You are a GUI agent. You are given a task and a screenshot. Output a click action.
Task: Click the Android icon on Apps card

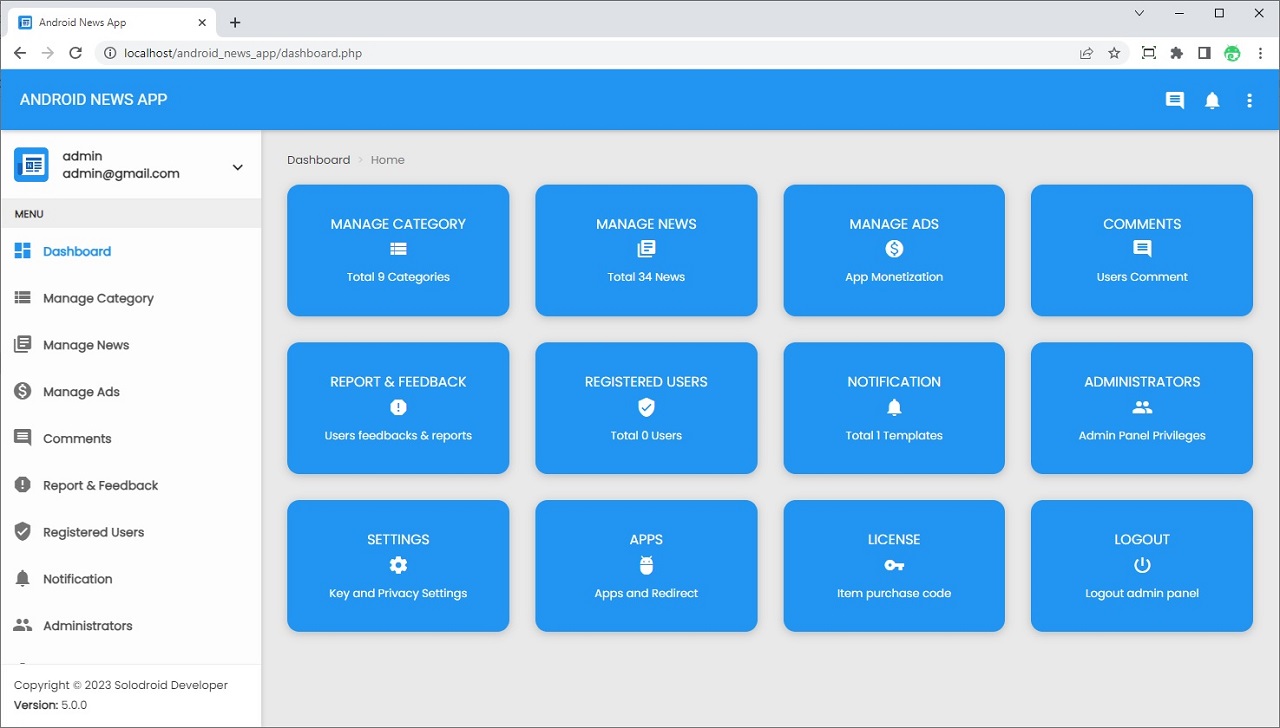pyautogui.click(x=646, y=565)
